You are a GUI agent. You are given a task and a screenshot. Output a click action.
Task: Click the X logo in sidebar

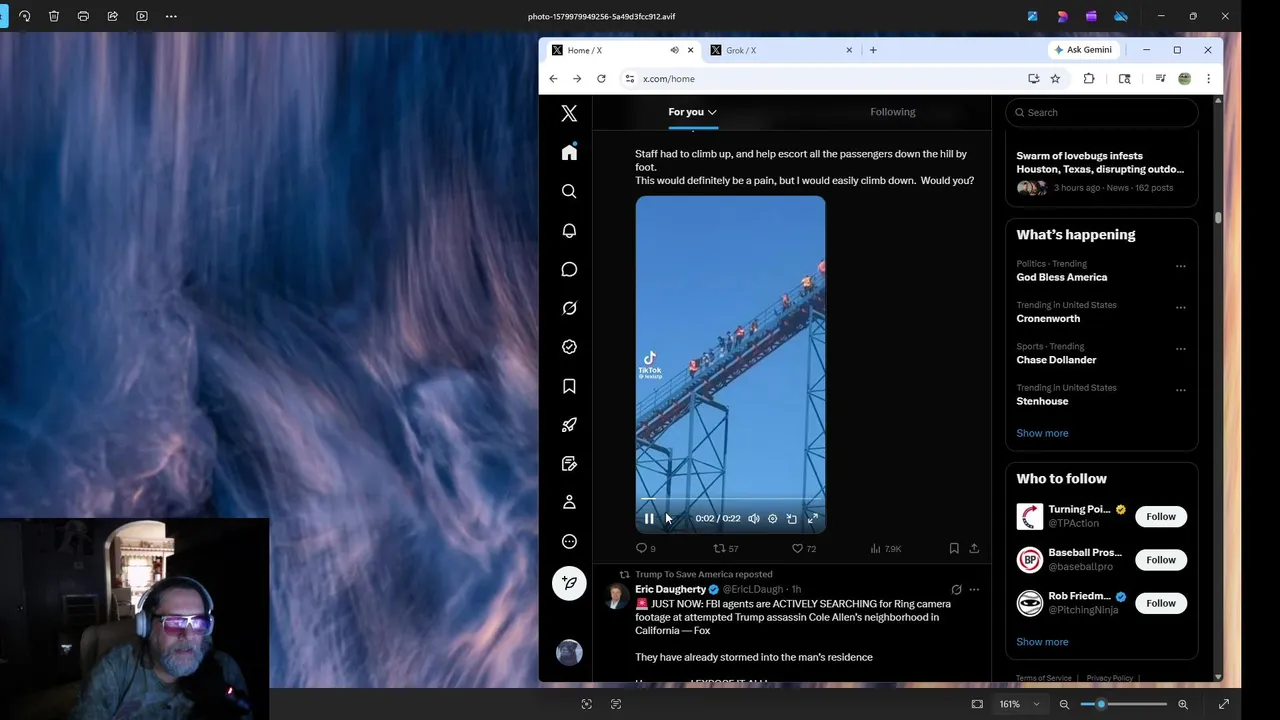569,113
